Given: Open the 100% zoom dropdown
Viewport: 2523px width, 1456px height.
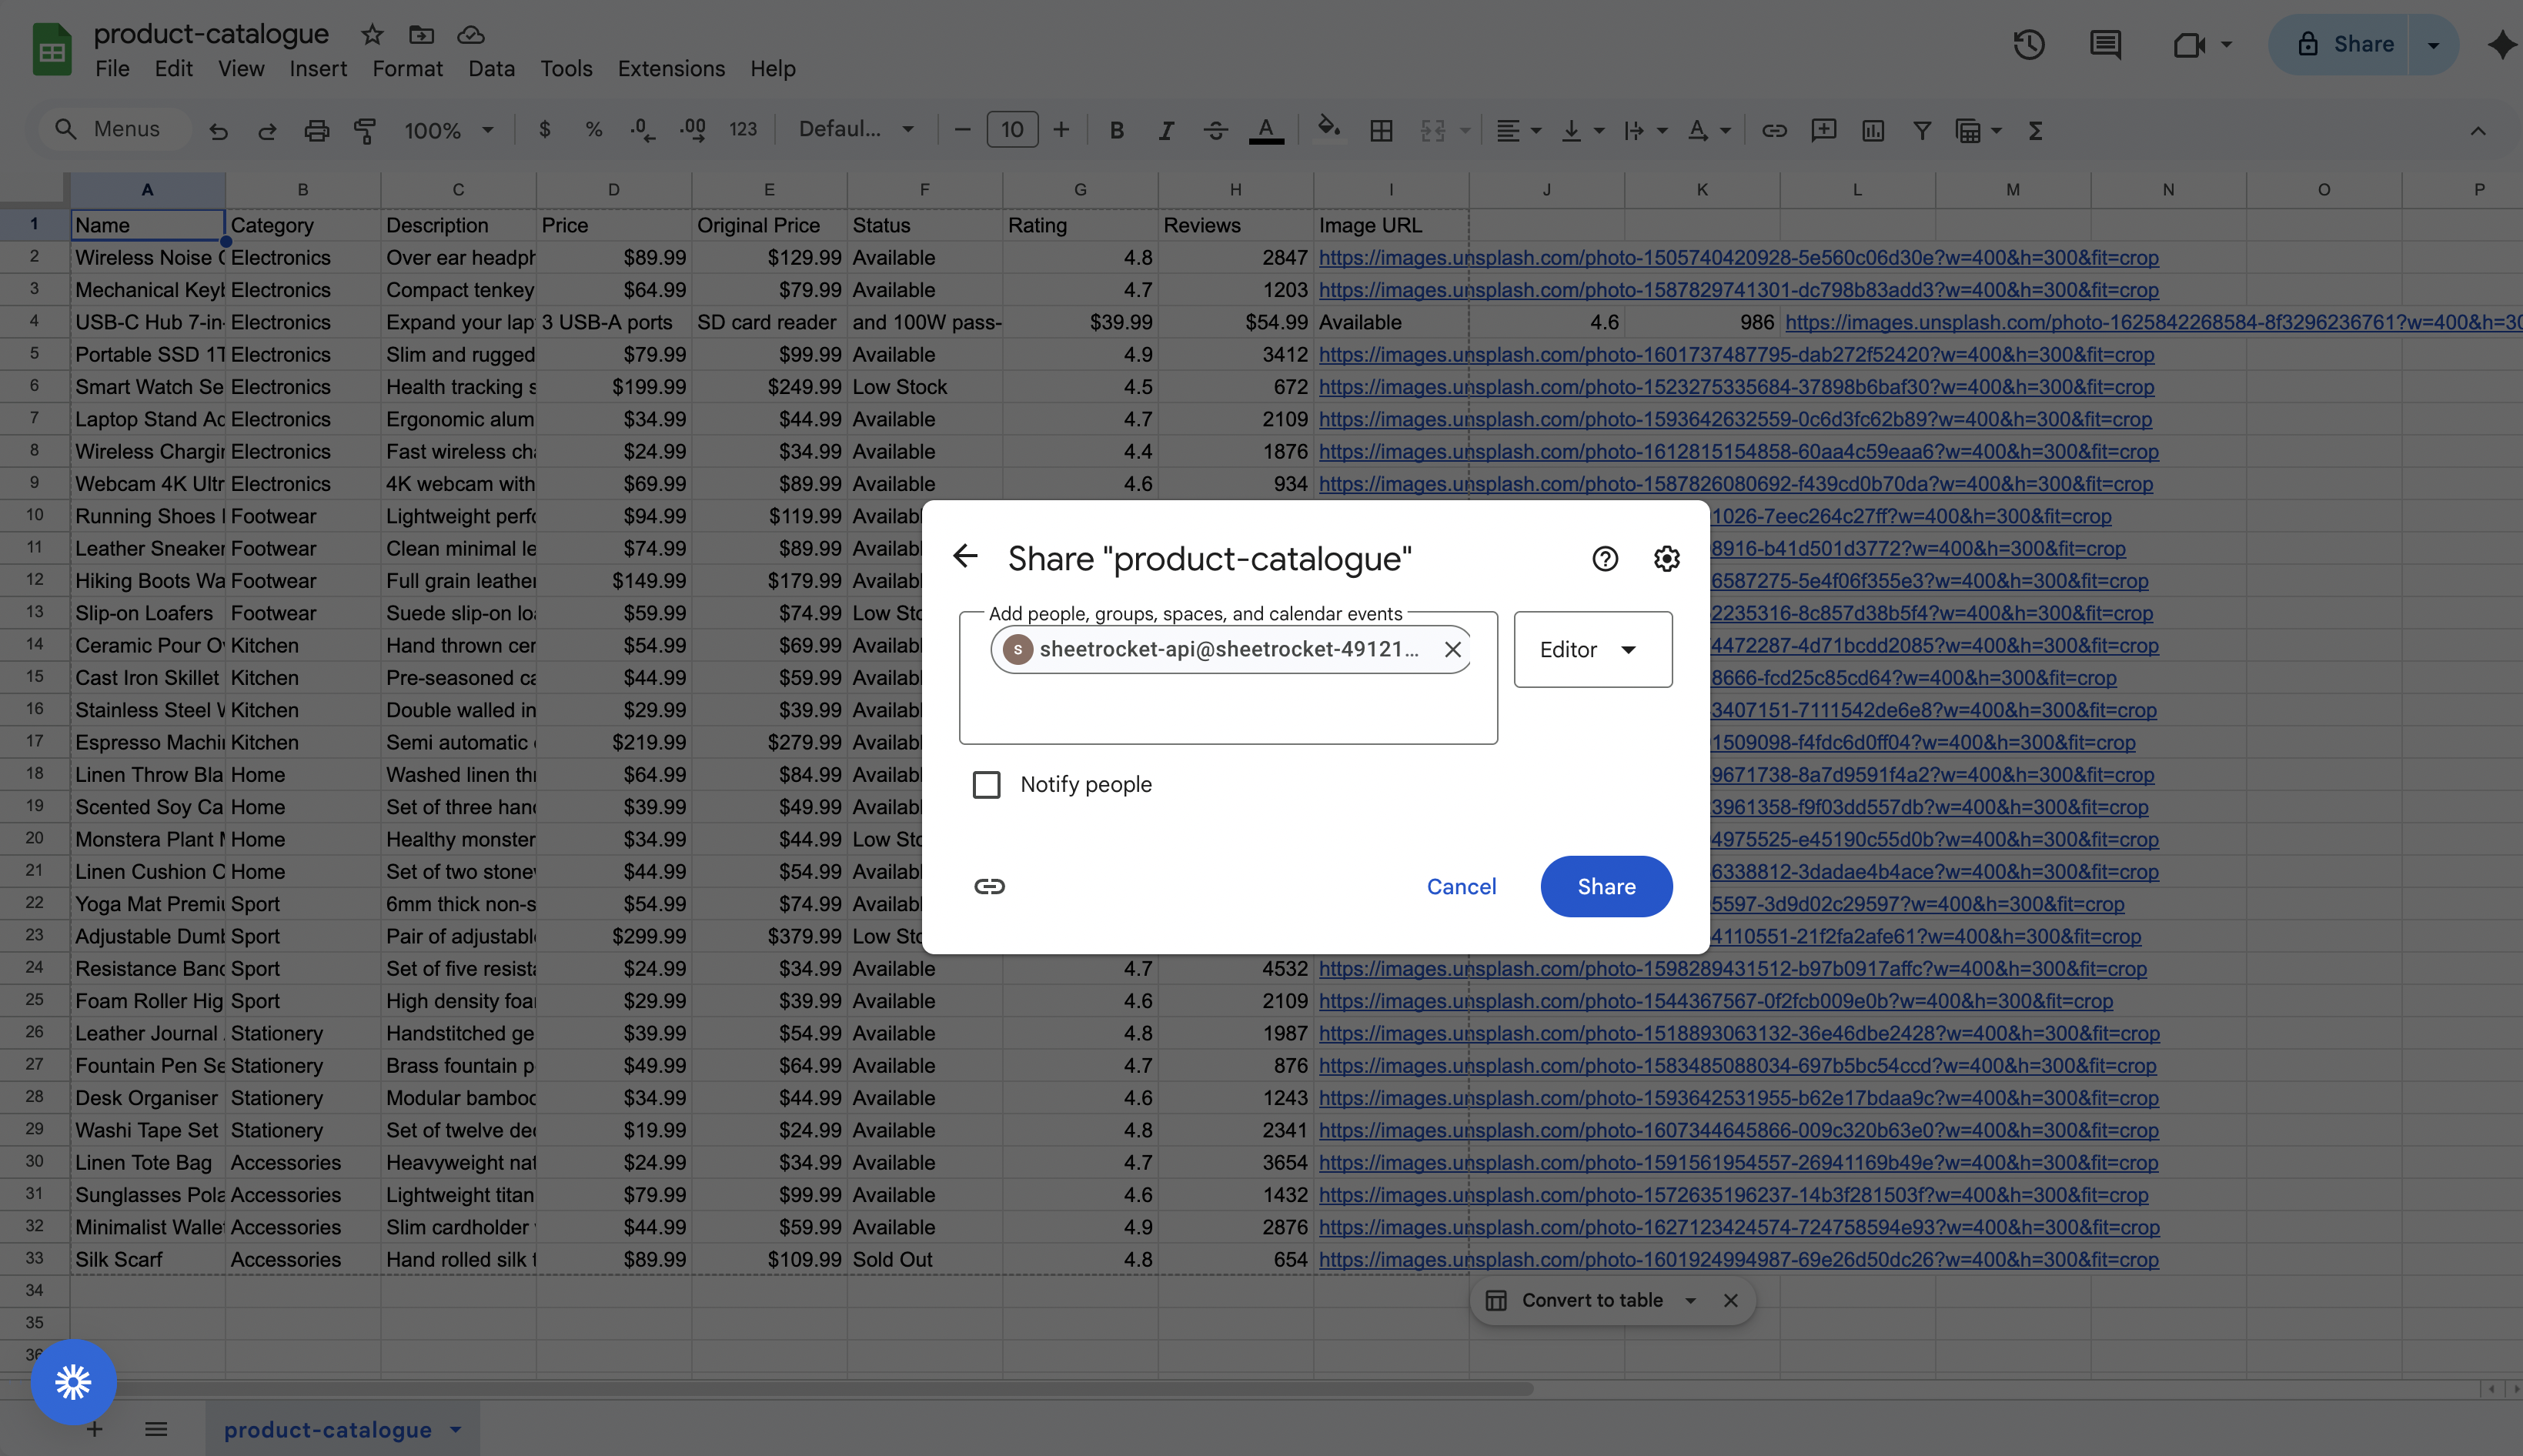Looking at the screenshot, I should pyautogui.click(x=448, y=130).
